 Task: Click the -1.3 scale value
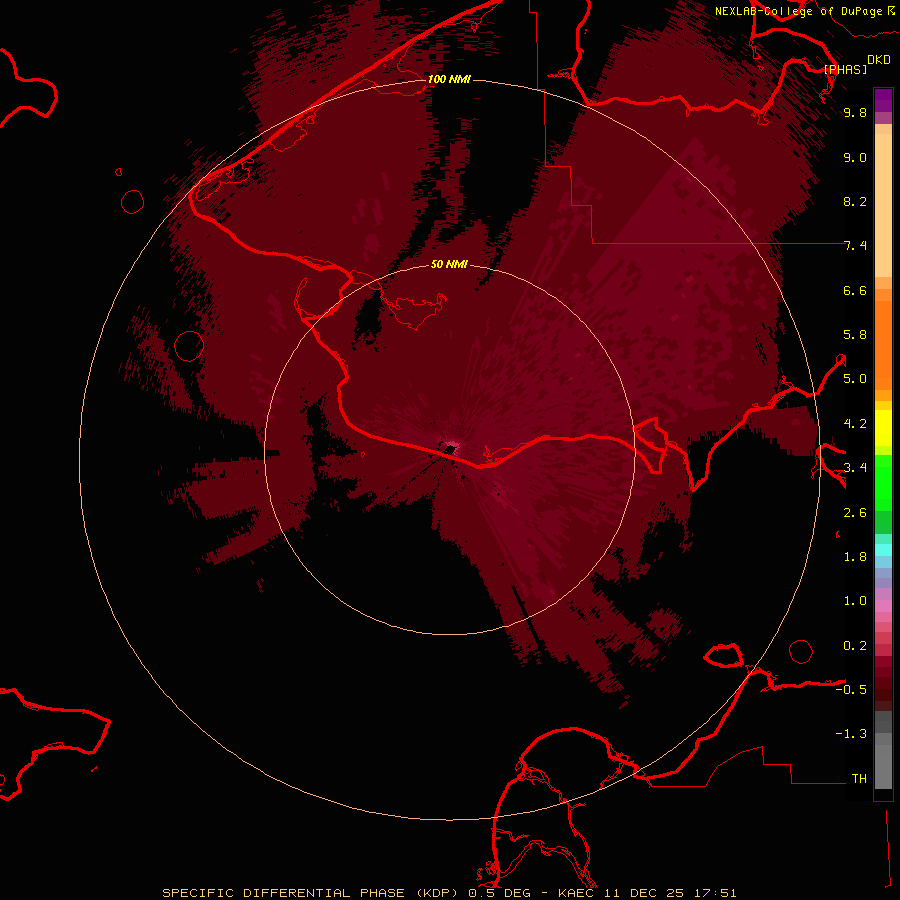point(851,734)
